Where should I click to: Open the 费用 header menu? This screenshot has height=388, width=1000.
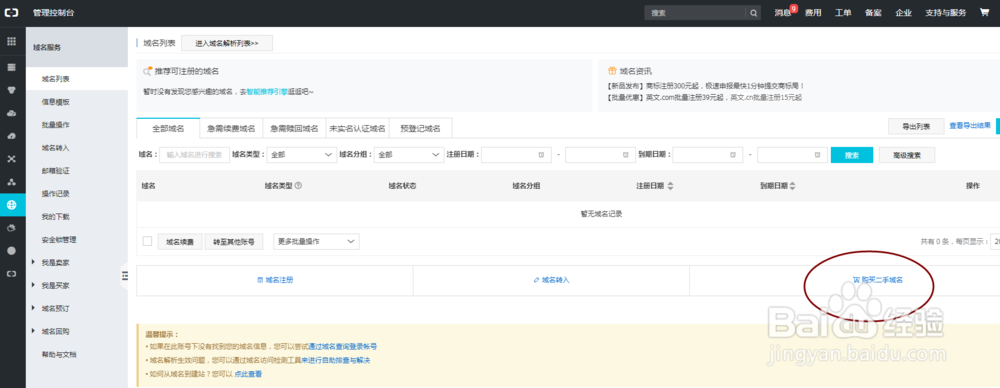point(812,13)
